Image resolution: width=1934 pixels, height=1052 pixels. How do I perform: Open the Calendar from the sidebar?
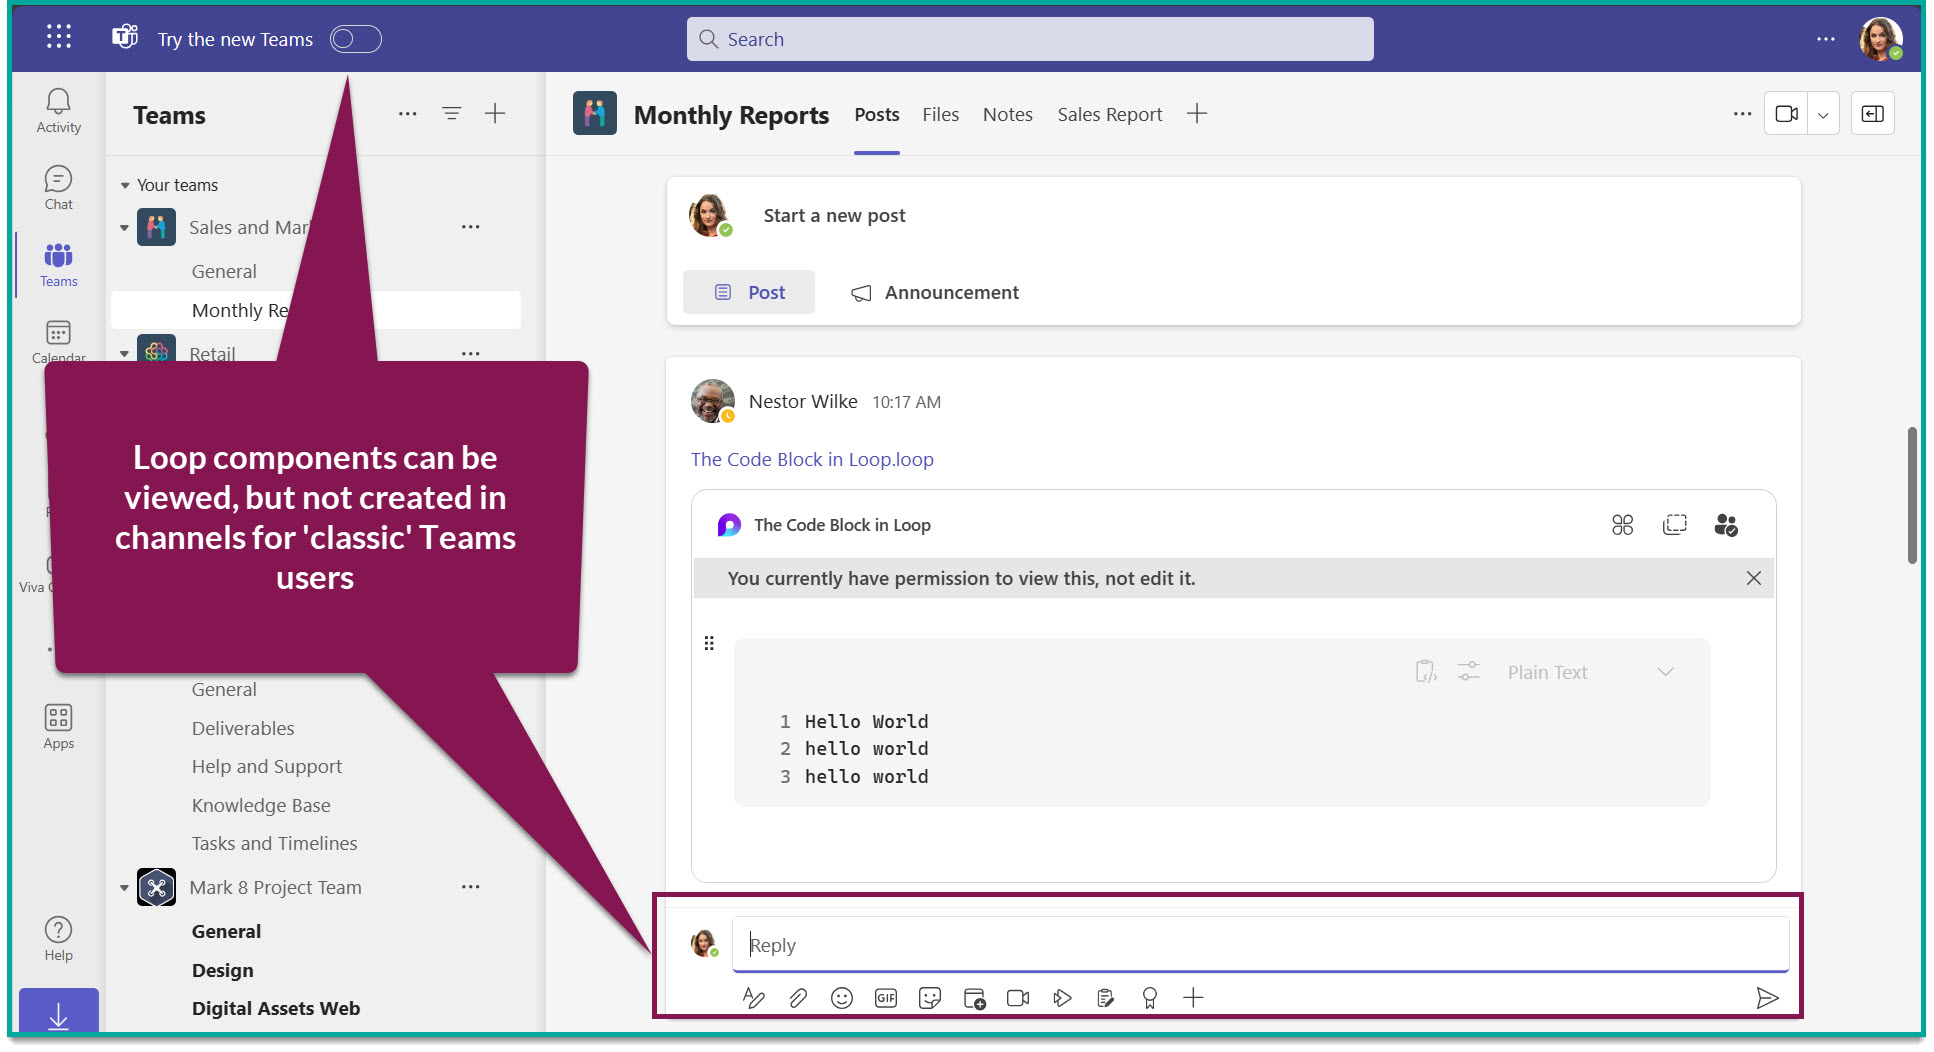click(x=57, y=340)
